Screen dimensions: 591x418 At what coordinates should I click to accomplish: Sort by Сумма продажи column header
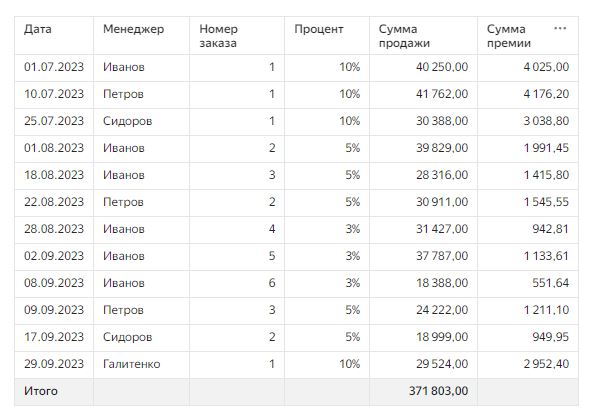pyautogui.click(x=404, y=36)
